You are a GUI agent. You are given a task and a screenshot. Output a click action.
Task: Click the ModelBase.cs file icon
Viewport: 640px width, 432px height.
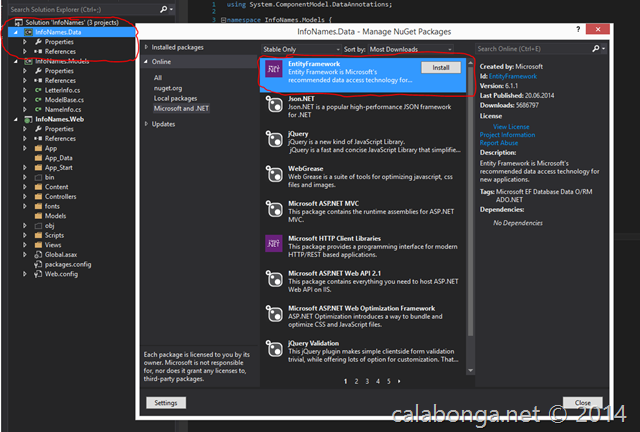click(x=38, y=100)
